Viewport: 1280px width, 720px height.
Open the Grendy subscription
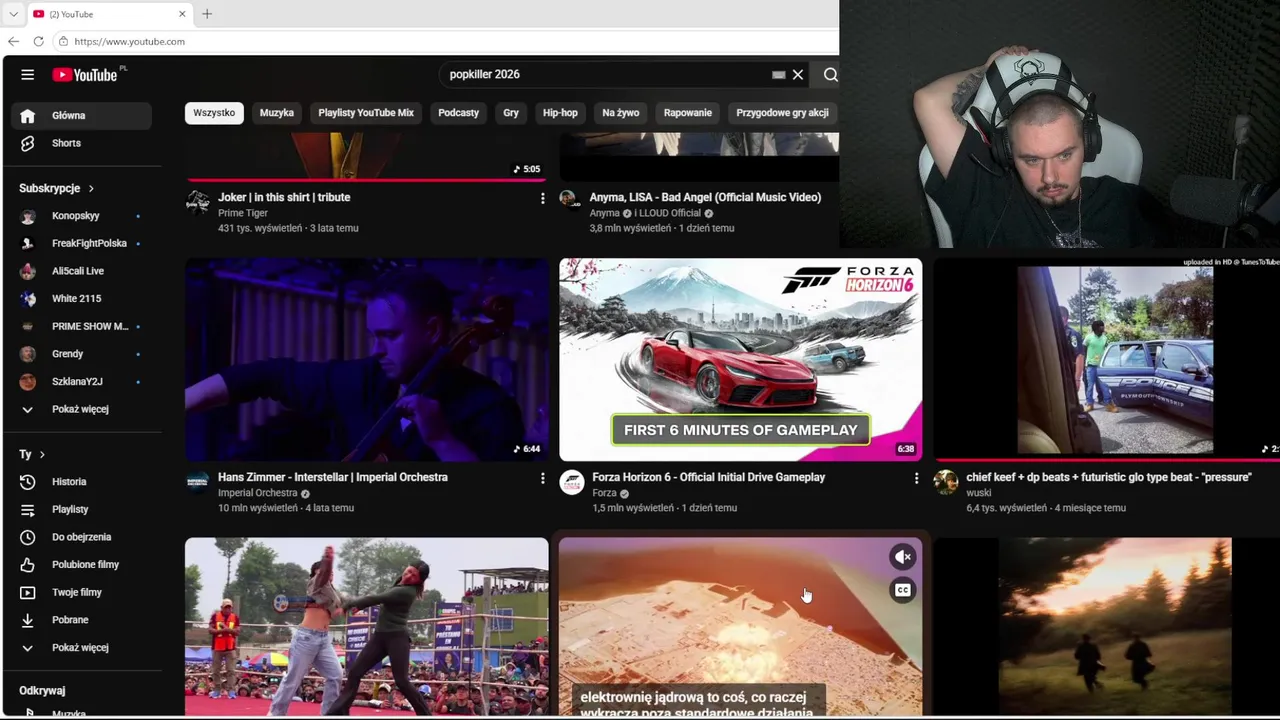pos(82,354)
